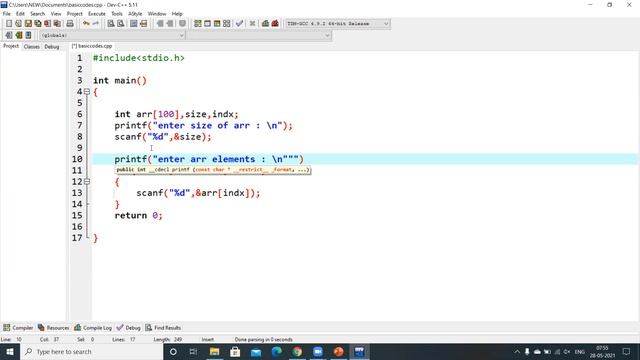Viewport: 640px width, 360px height.
Task: Open the Window menu
Action: click(157, 13)
